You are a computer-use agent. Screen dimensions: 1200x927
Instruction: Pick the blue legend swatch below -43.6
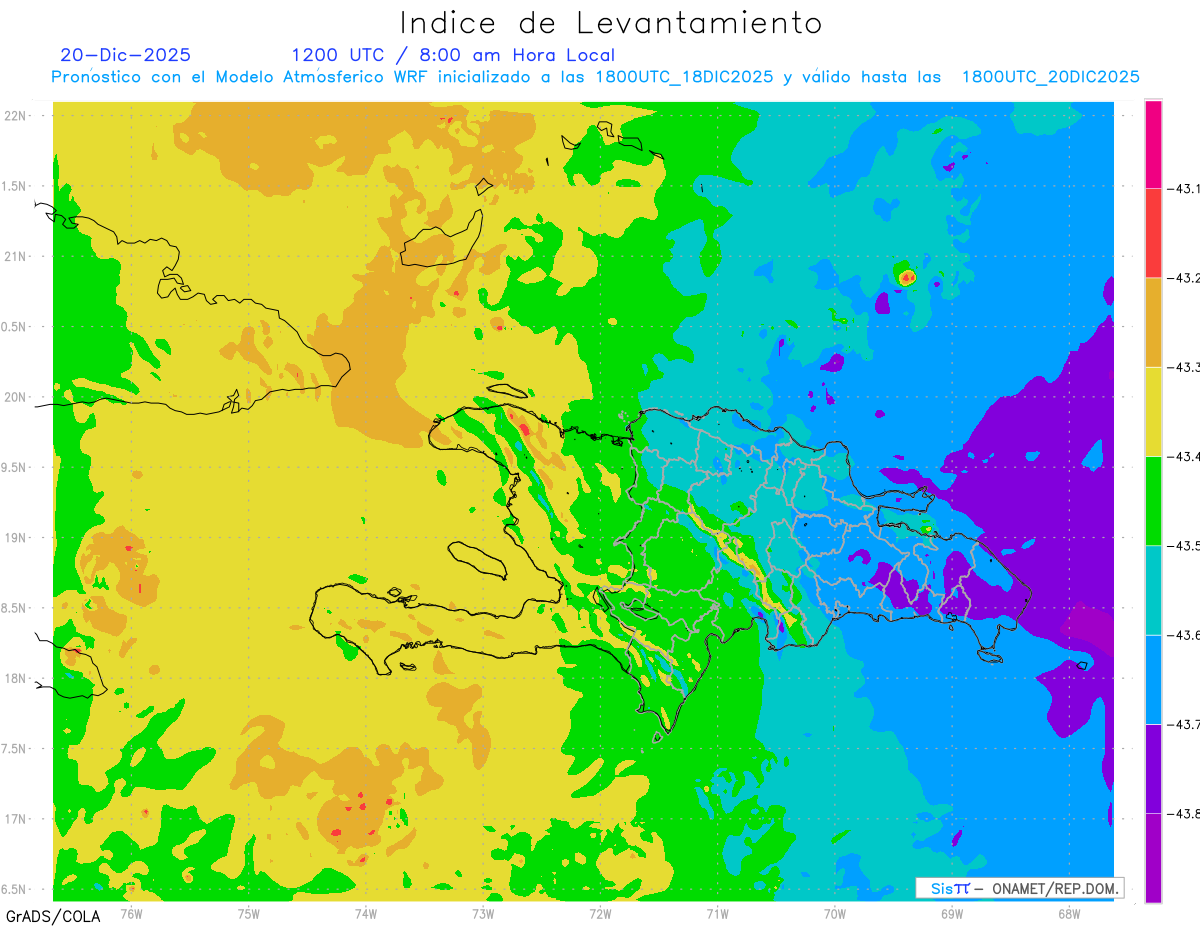tap(1153, 679)
